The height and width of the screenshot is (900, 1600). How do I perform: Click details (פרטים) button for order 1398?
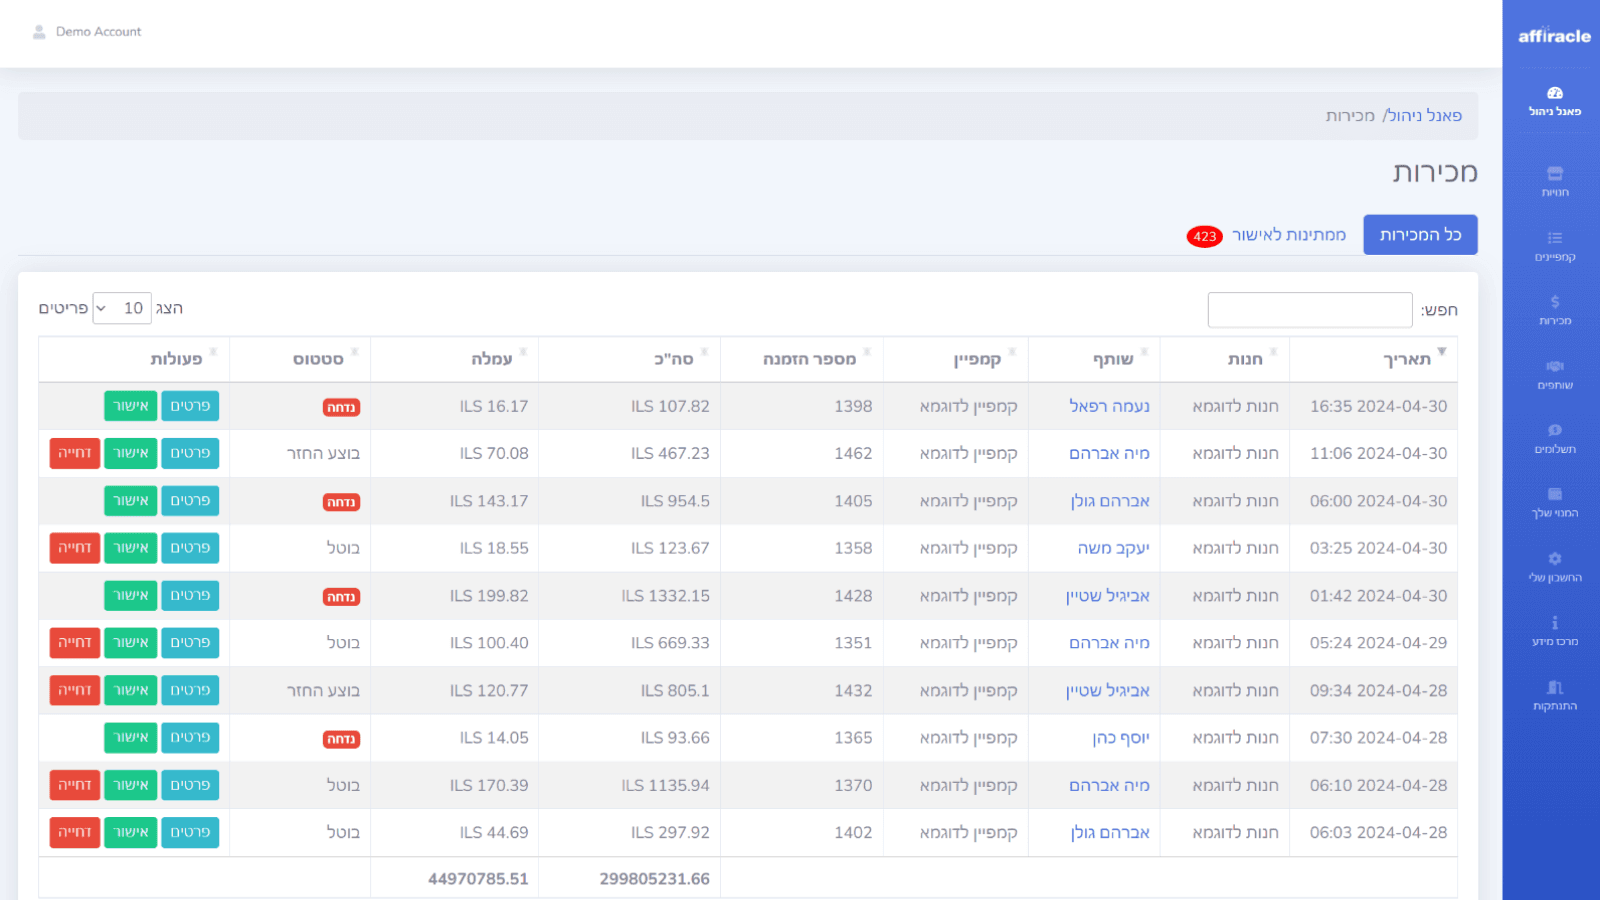[190, 406]
